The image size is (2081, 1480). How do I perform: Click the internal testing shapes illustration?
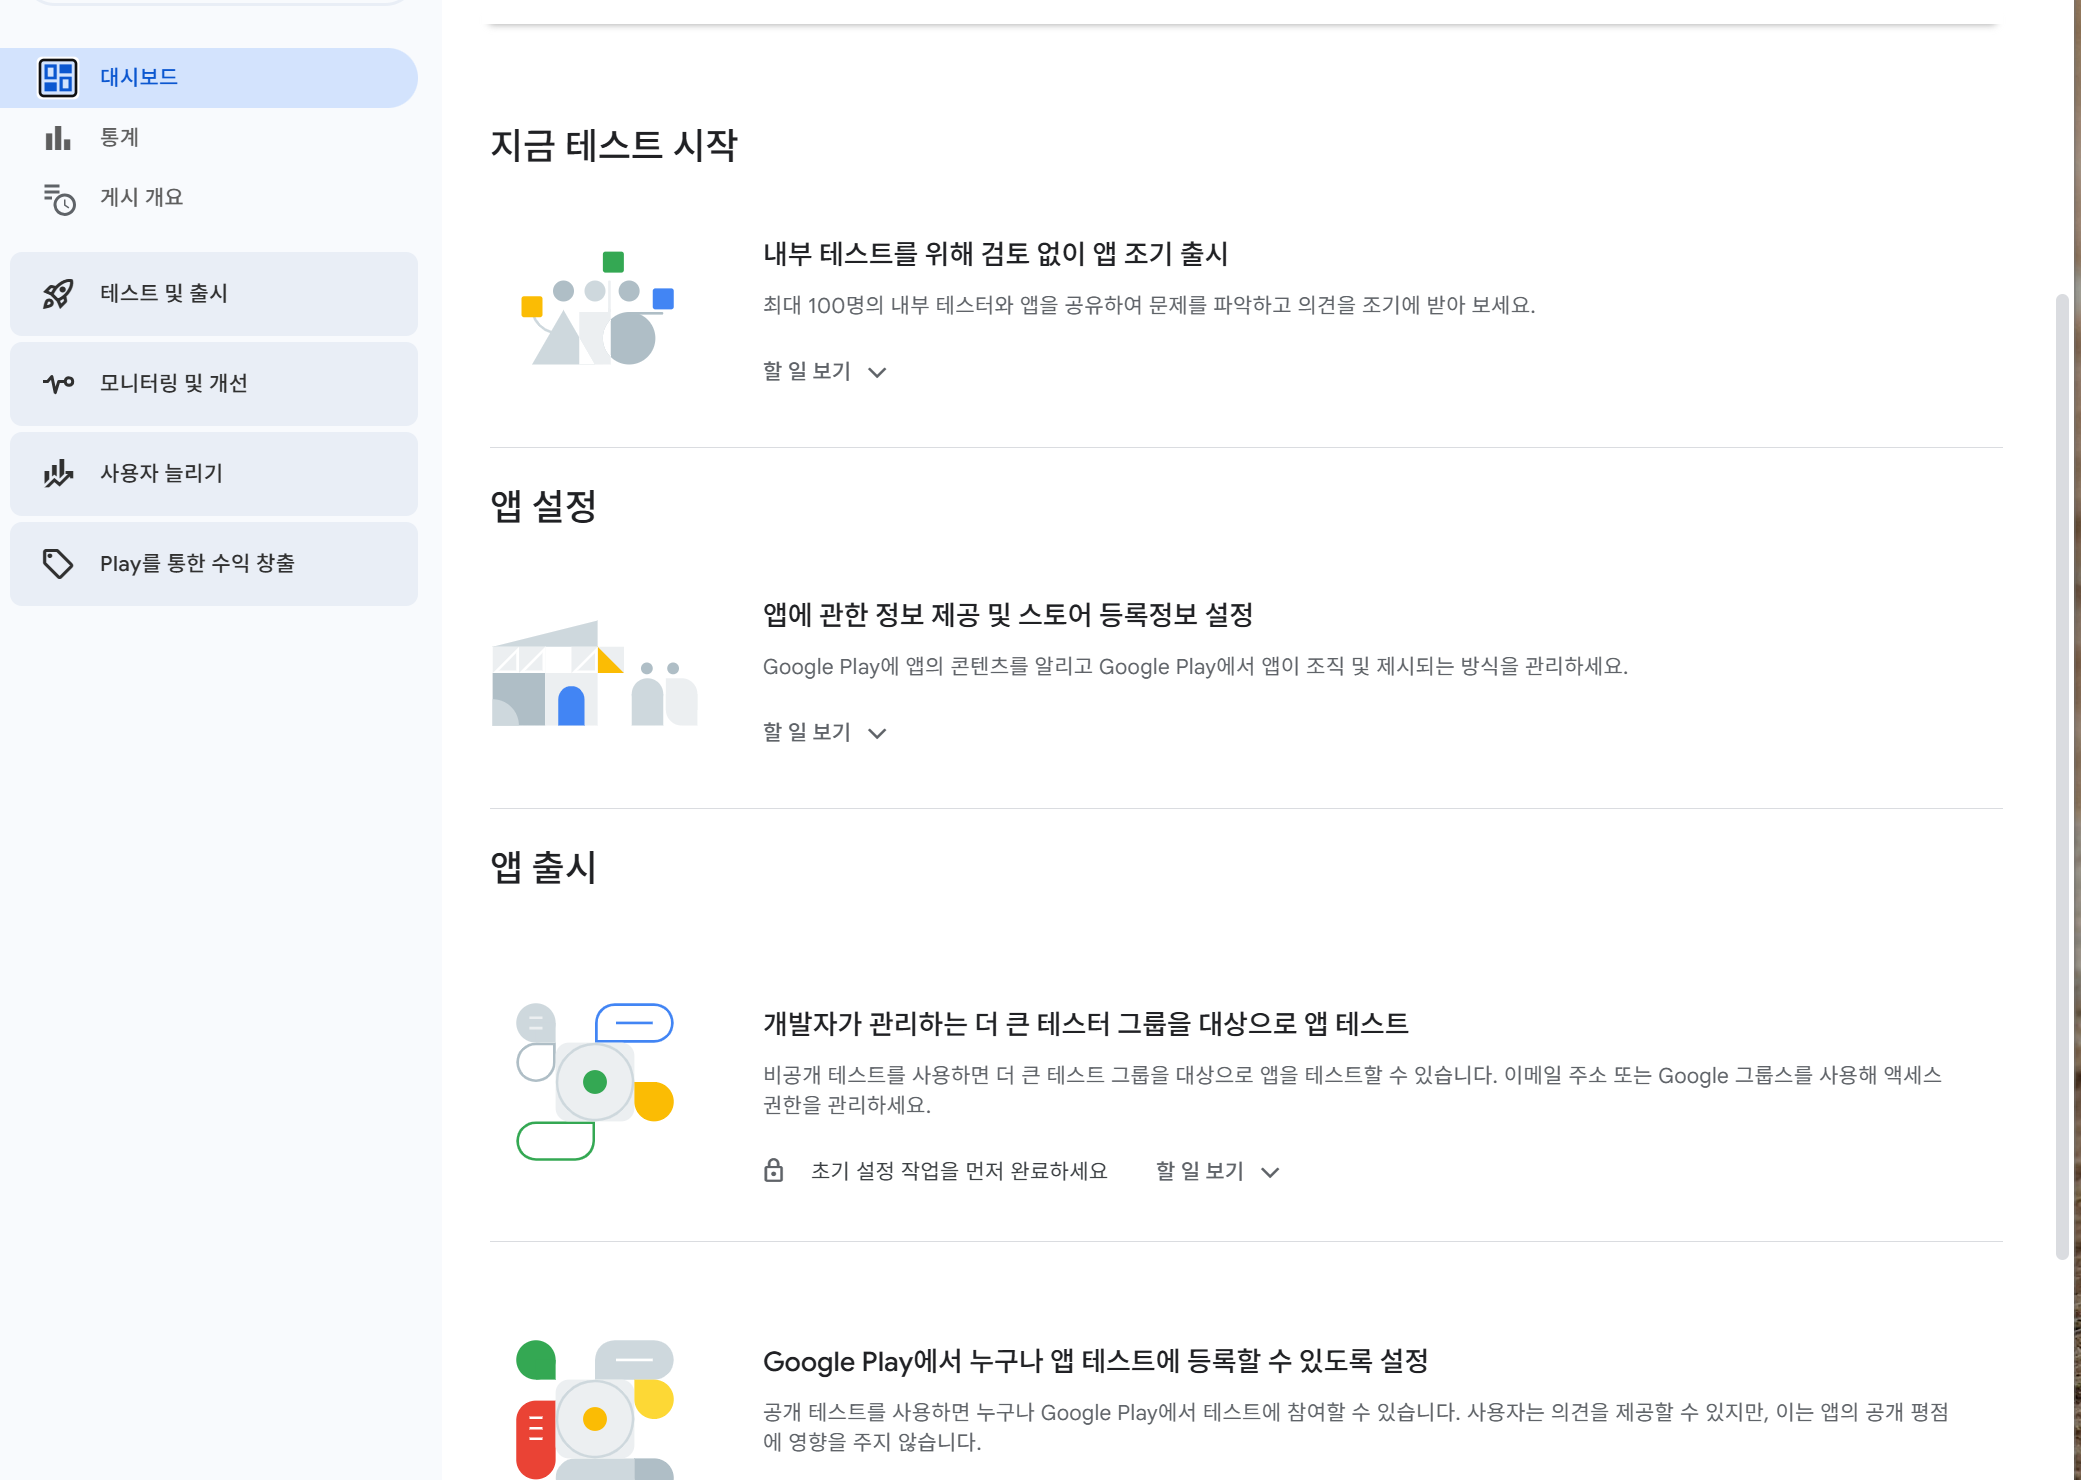597,309
